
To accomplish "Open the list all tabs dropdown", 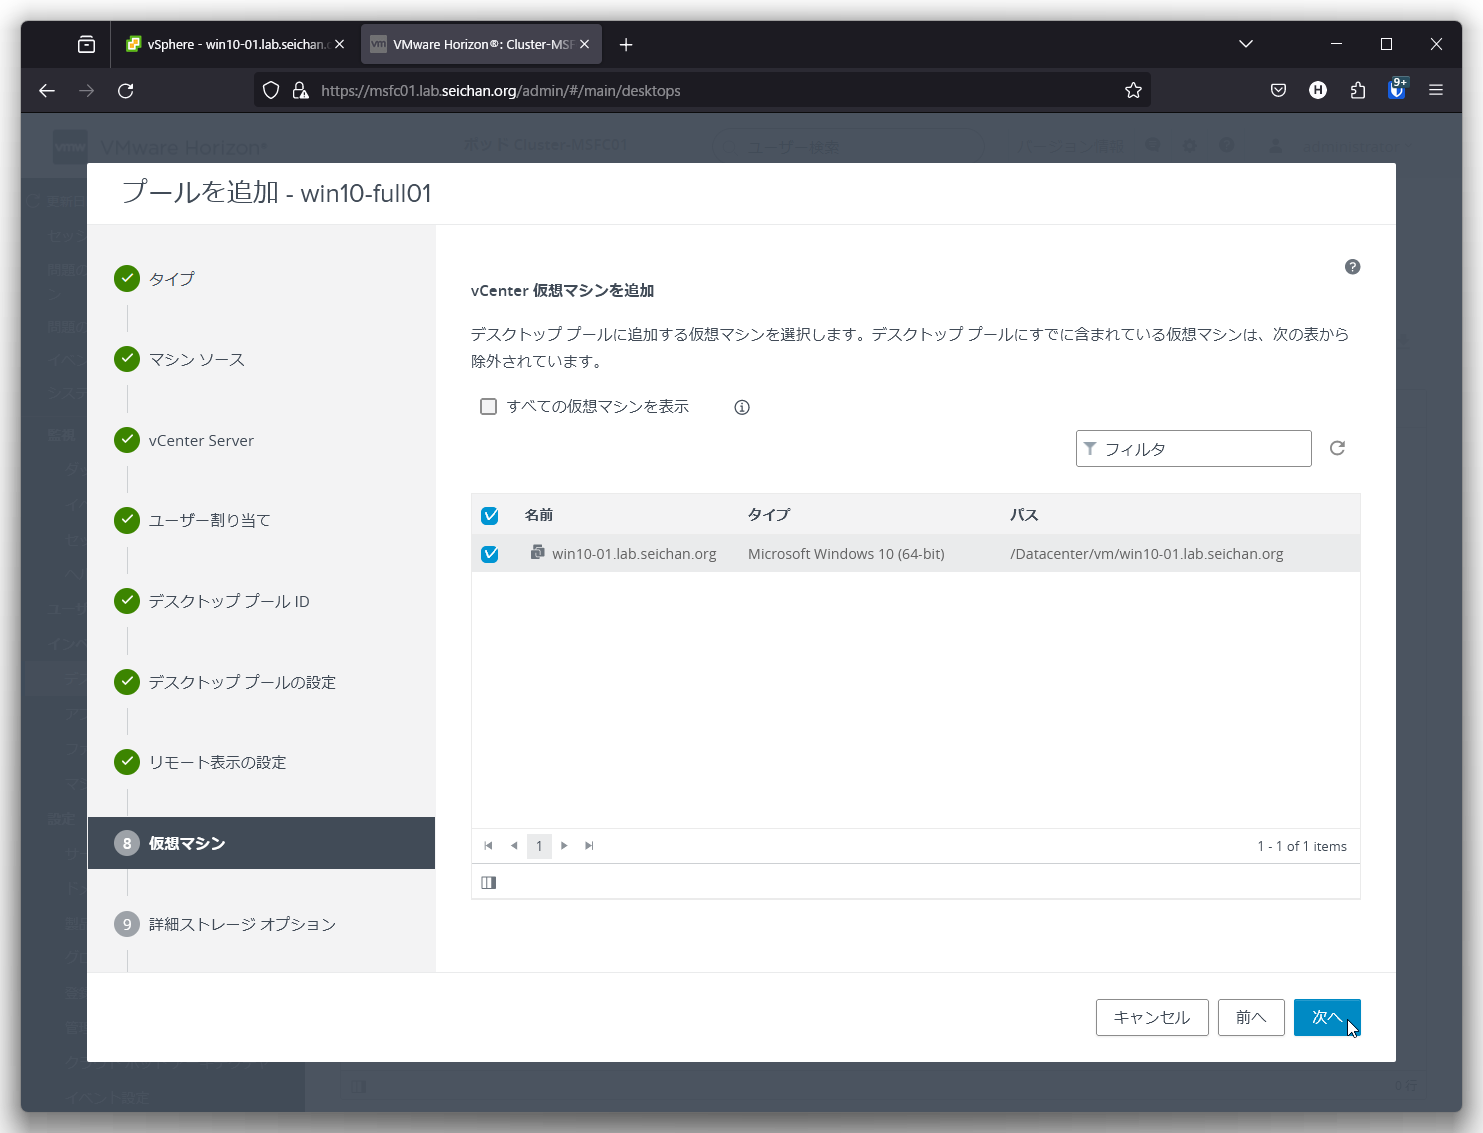I will pos(1246,44).
